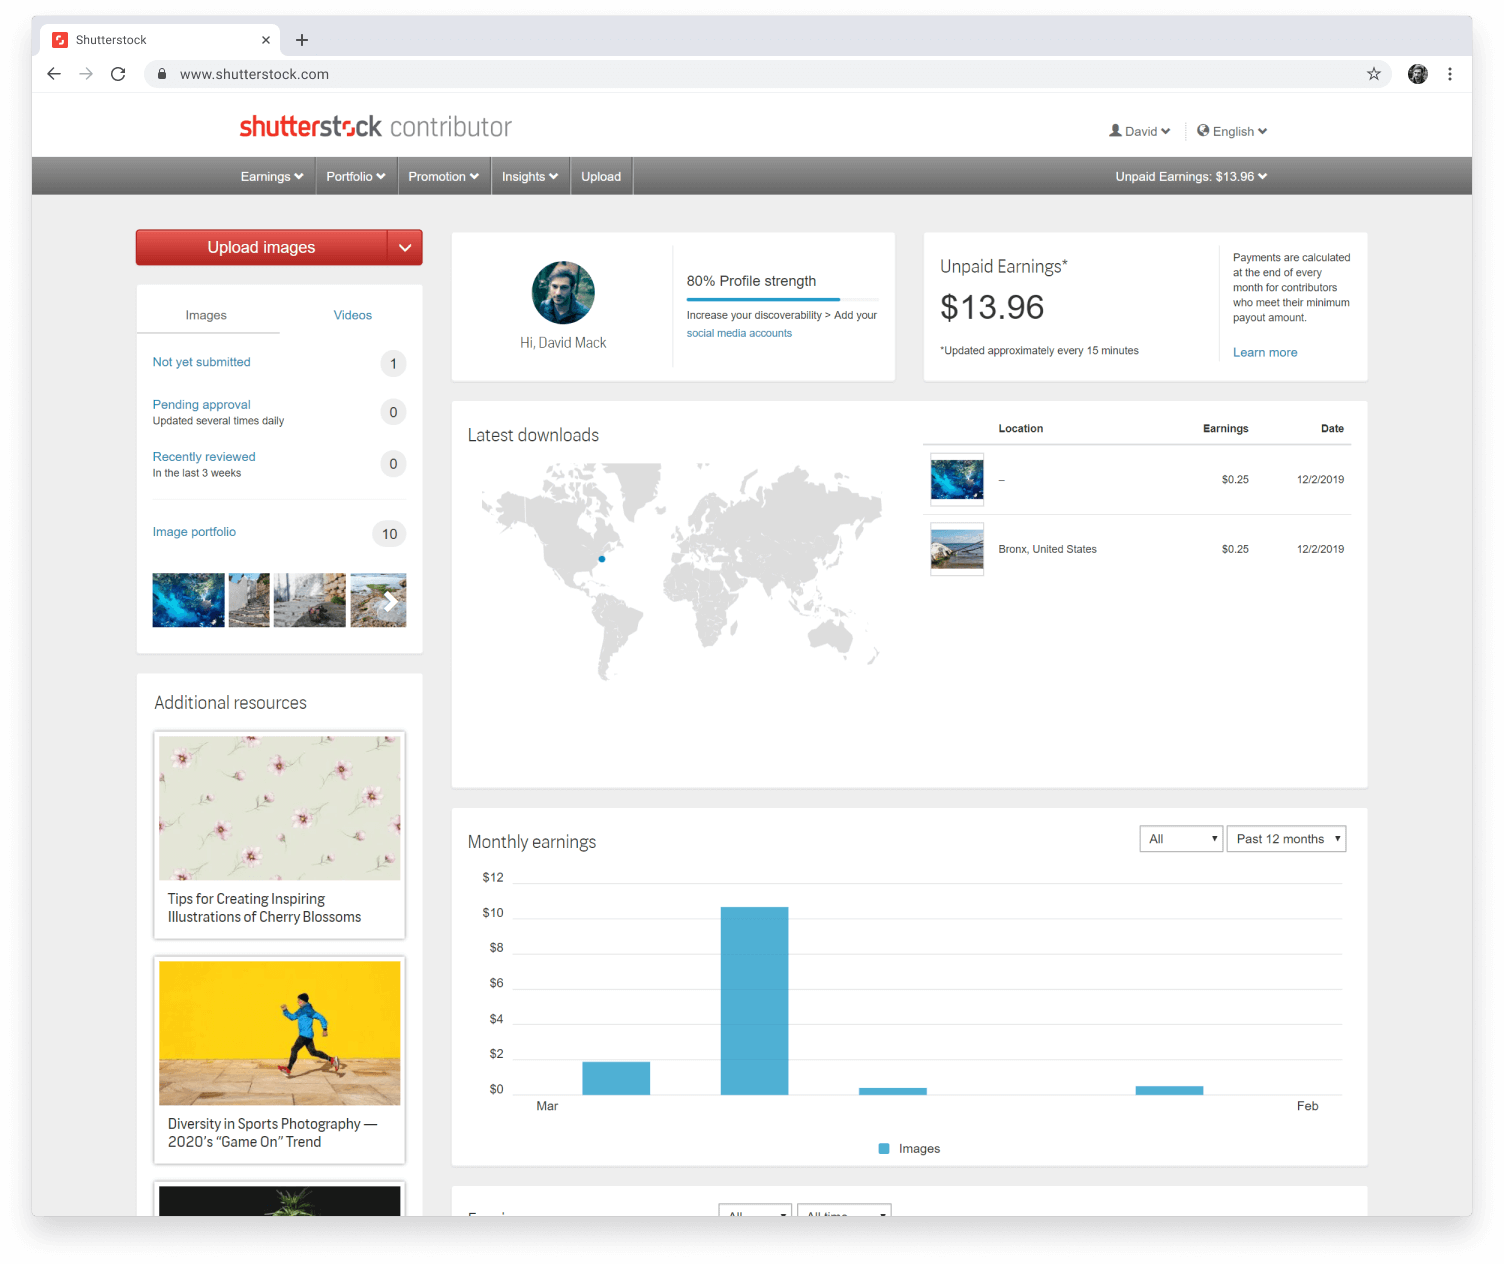The width and height of the screenshot is (1504, 1264).
Task: Open the Chrome three-dot menu
Action: click(1450, 74)
